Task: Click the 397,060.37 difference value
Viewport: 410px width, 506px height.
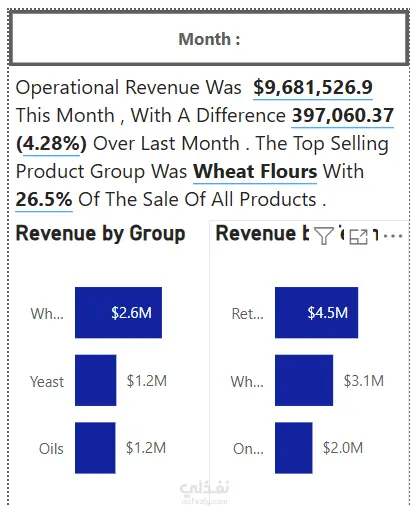Action: (343, 115)
